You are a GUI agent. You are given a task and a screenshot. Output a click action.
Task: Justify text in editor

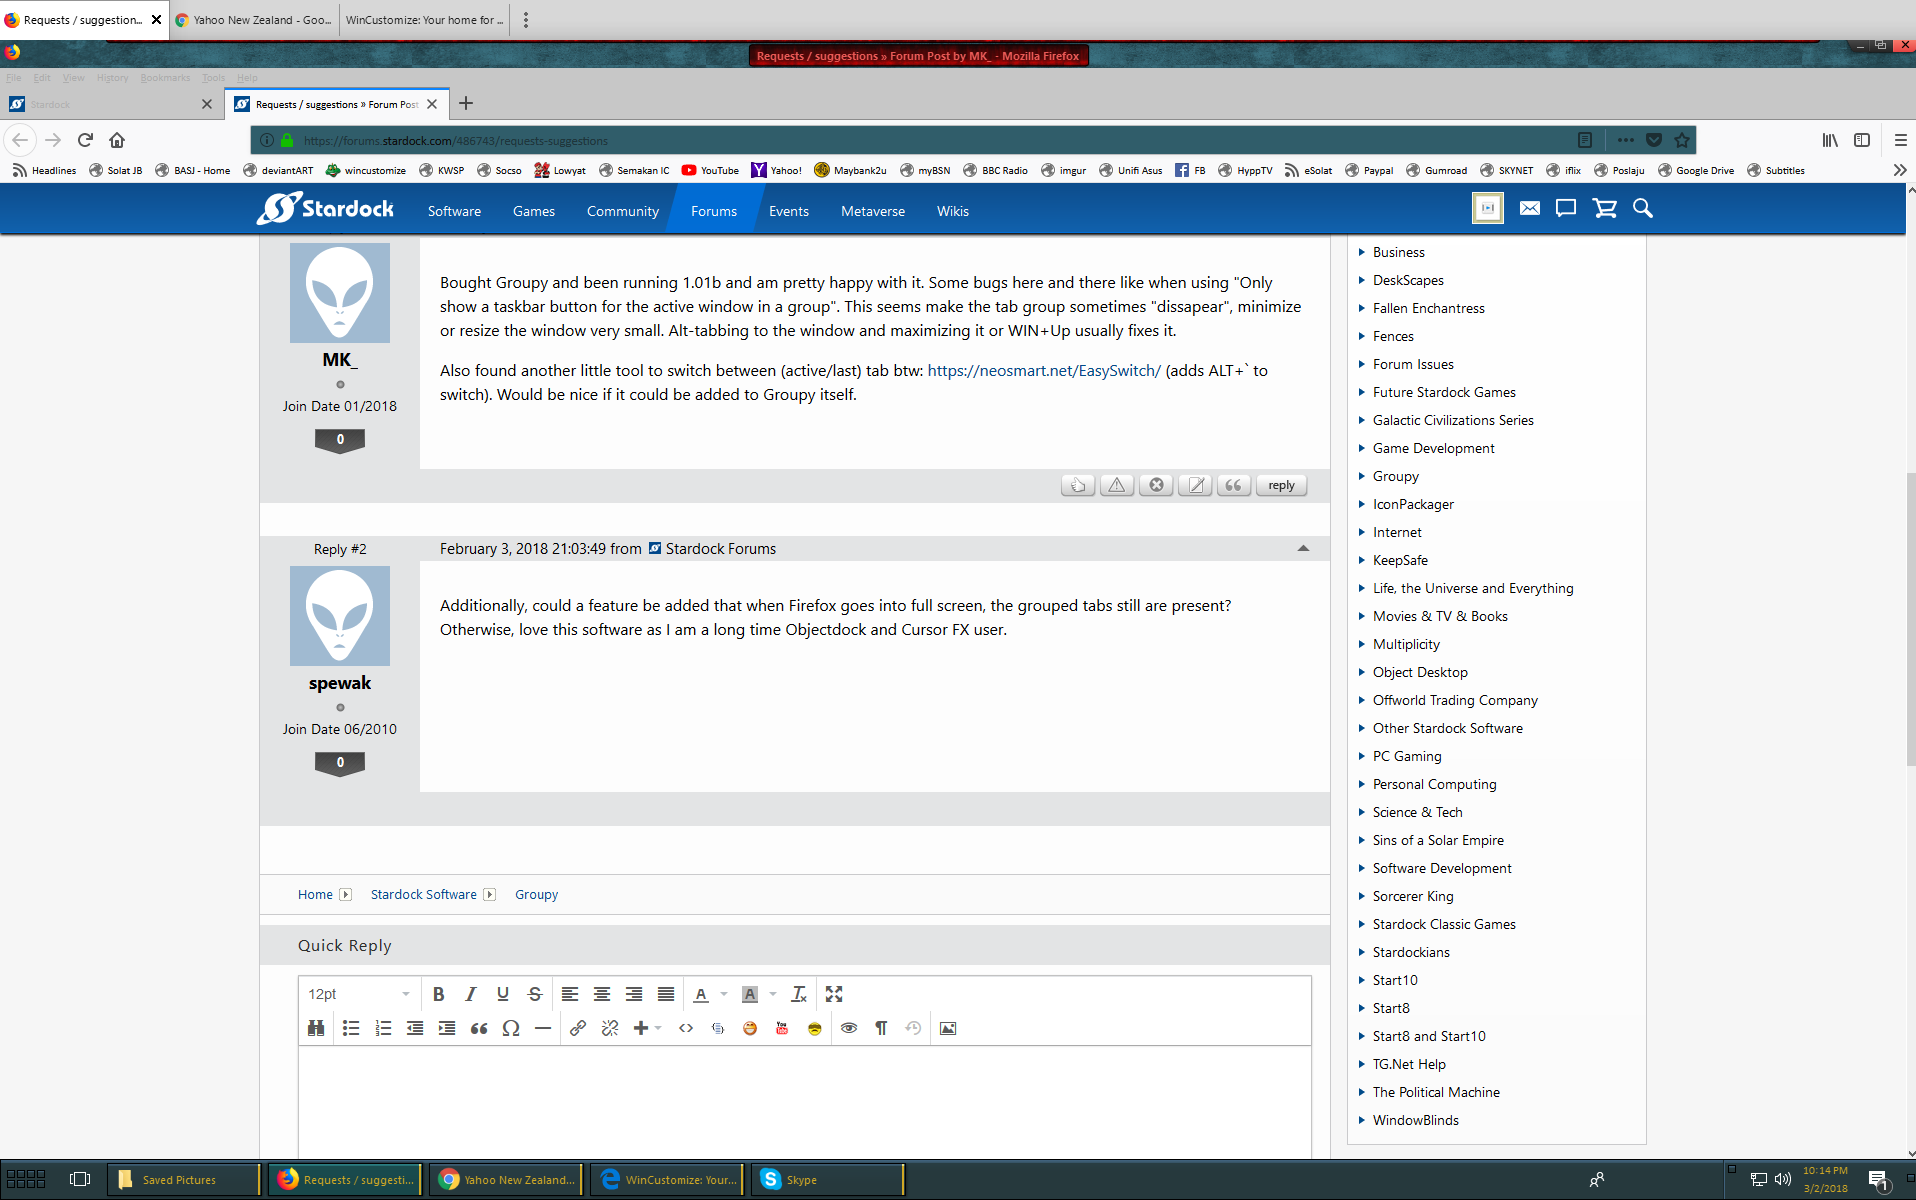click(x=666, y=994)
